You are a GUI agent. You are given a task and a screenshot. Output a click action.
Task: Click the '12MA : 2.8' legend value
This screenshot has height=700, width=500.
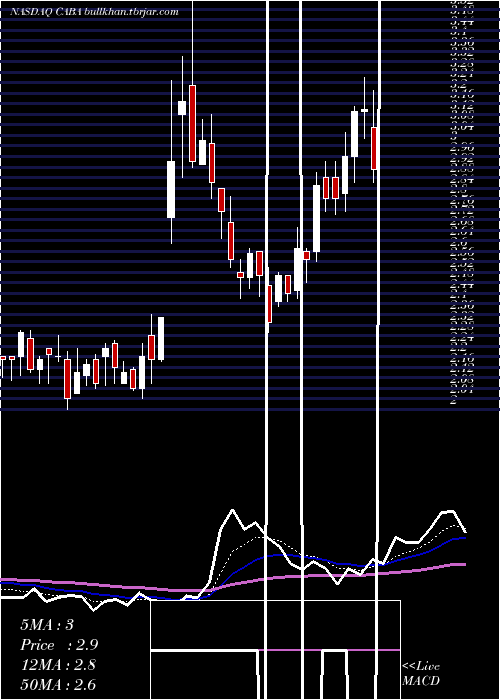pyautogui.click(x=58, y=665)
